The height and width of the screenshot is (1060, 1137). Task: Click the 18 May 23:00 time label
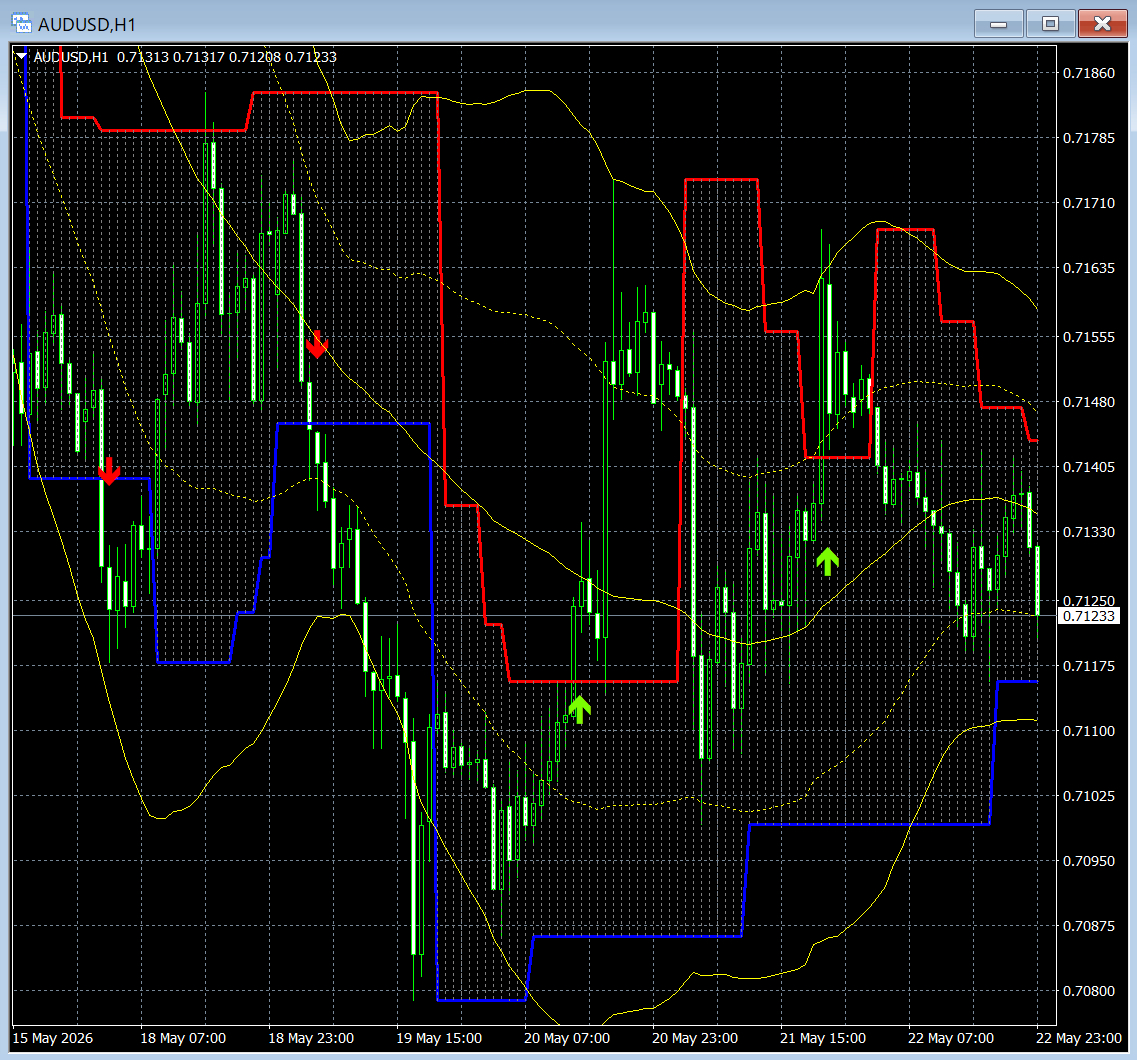(311, 1038)
